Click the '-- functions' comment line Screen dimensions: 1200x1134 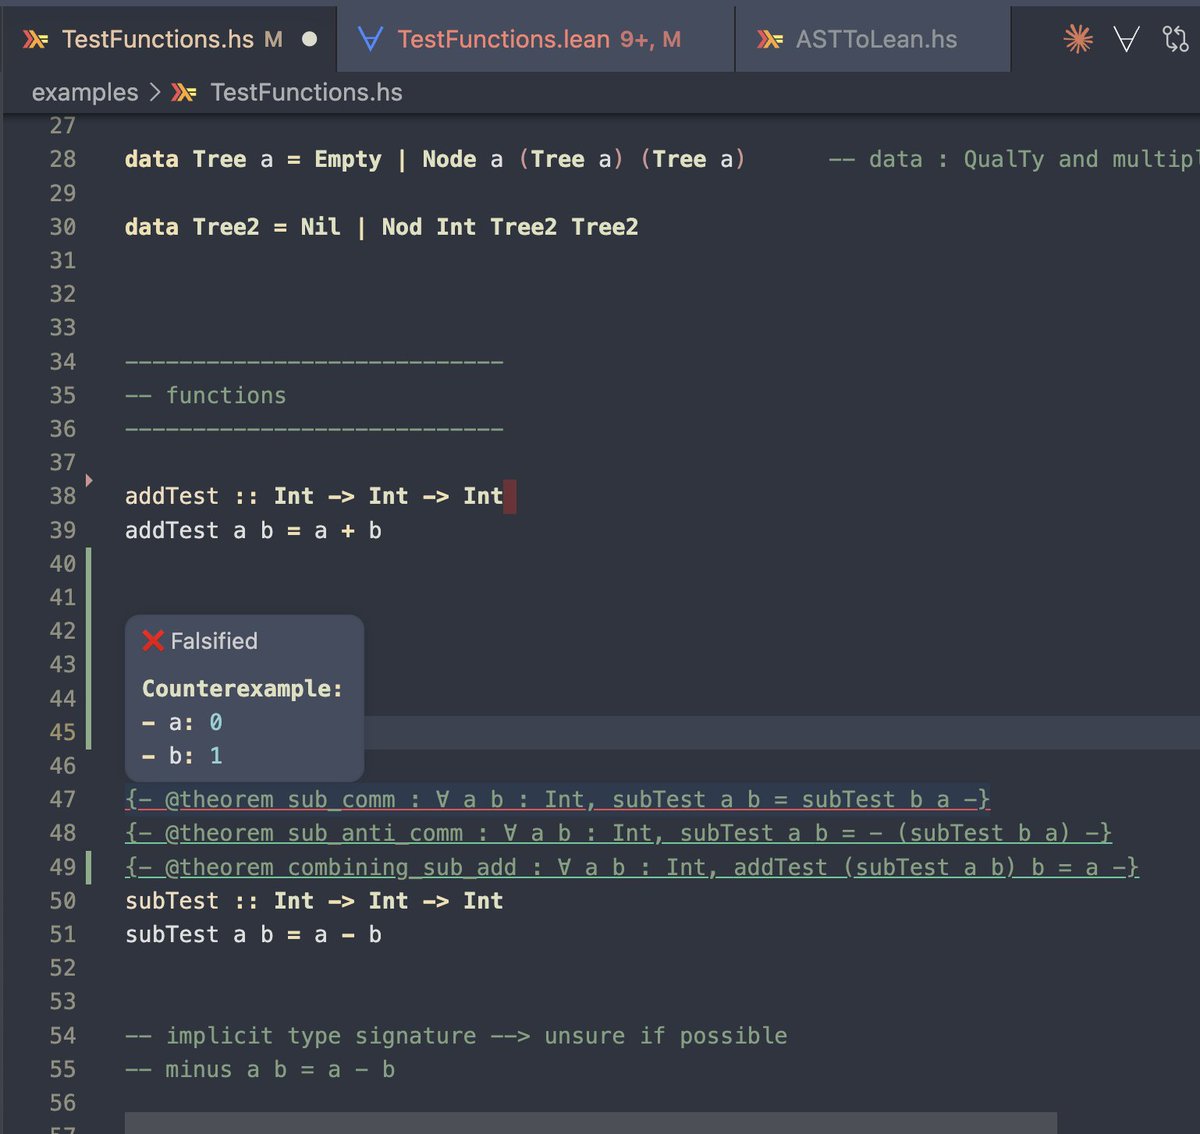tap(205, 395)
